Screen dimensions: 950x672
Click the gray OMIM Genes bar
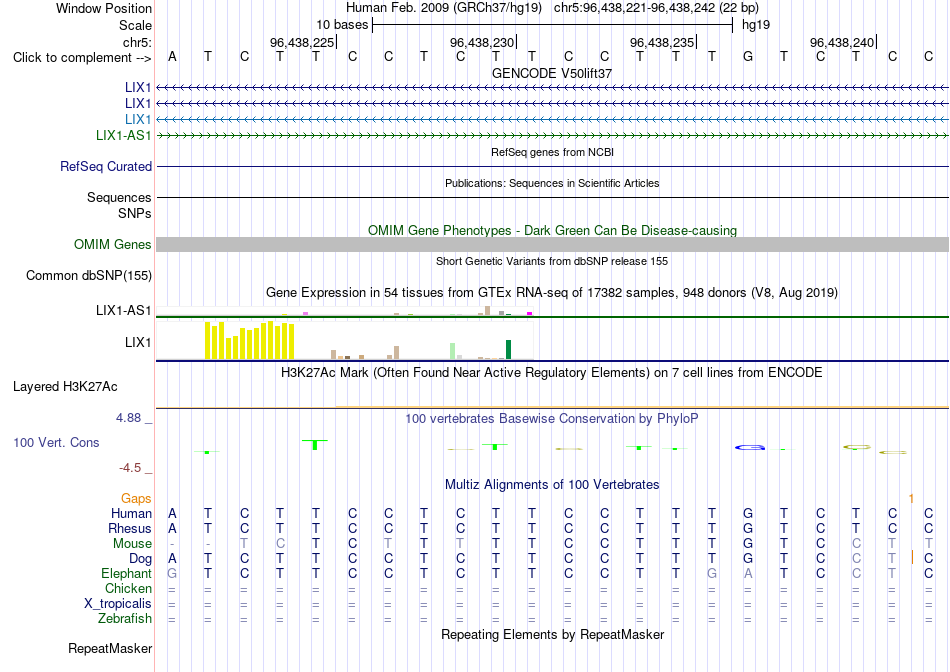tap(553, 244)
